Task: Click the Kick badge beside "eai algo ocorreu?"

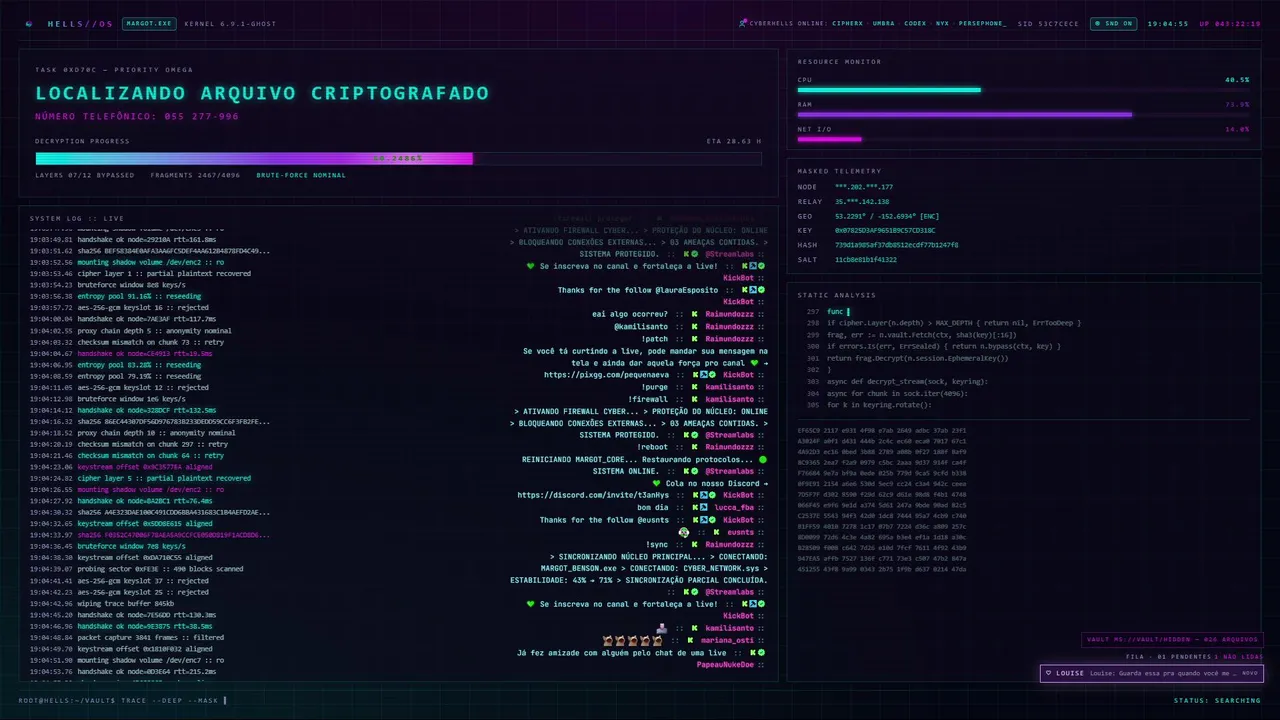Action: point(695,314)
